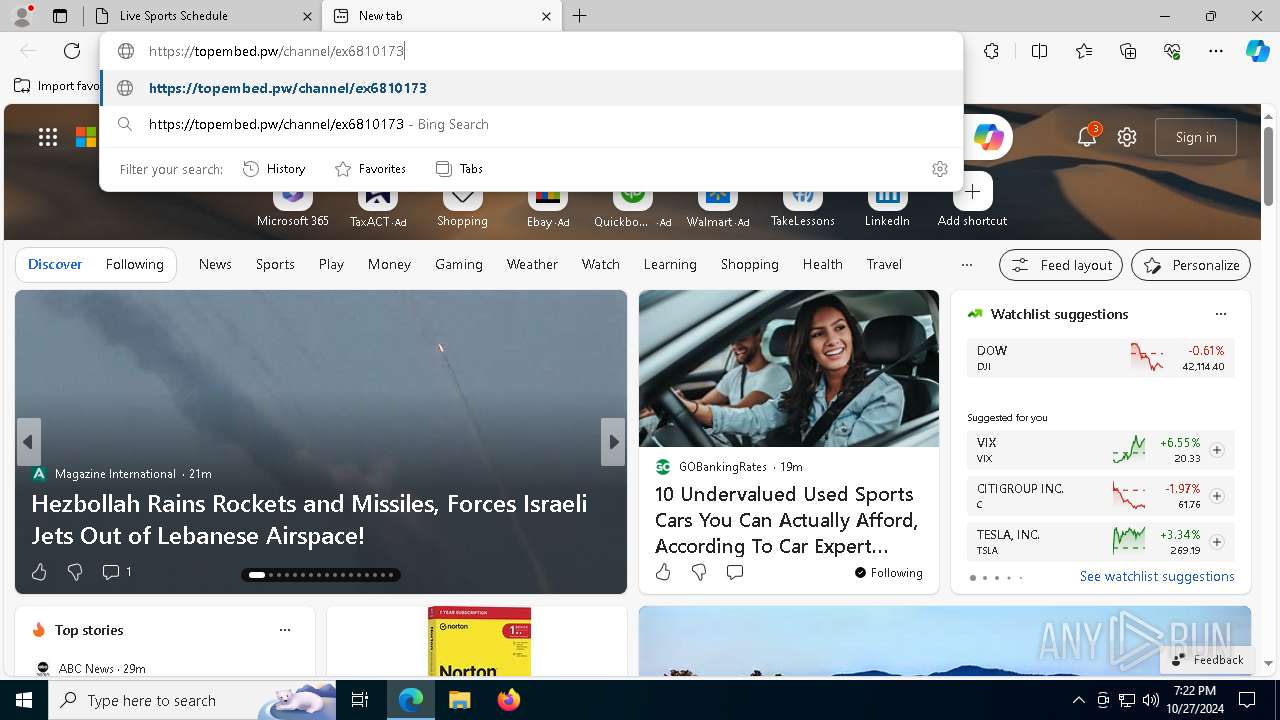Open the Travel category
The width and height of the screenshot is (1280, 720).
click(x=884, y=265)
